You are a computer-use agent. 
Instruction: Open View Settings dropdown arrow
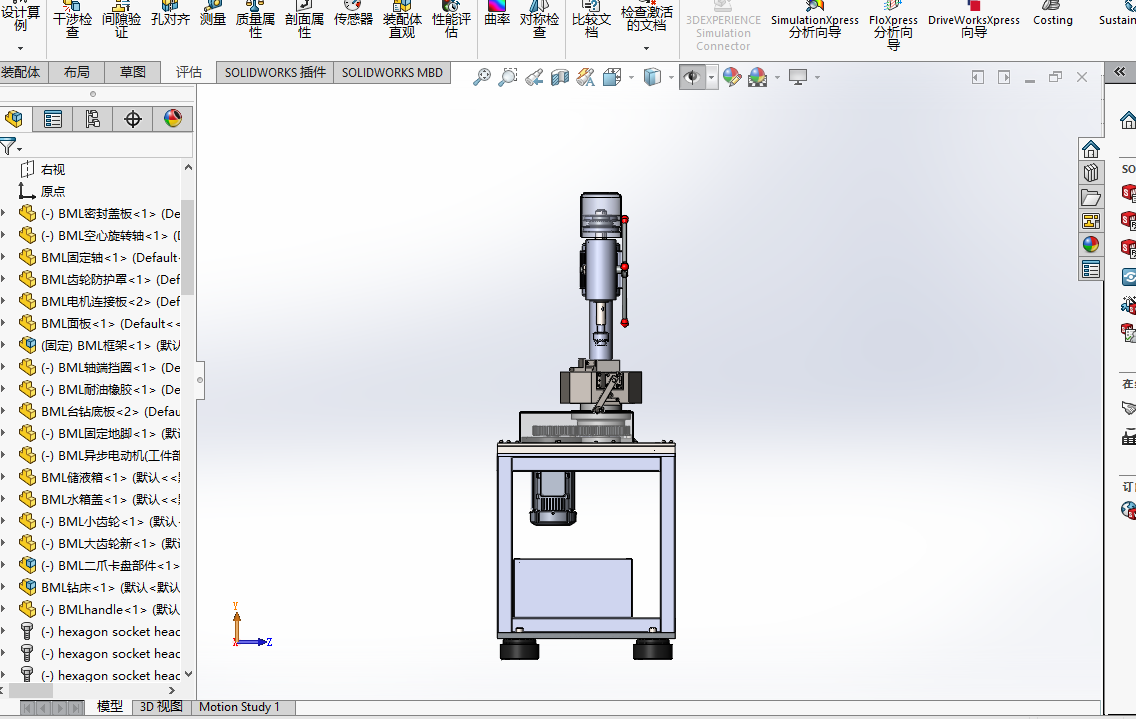[x=817, y=77]
